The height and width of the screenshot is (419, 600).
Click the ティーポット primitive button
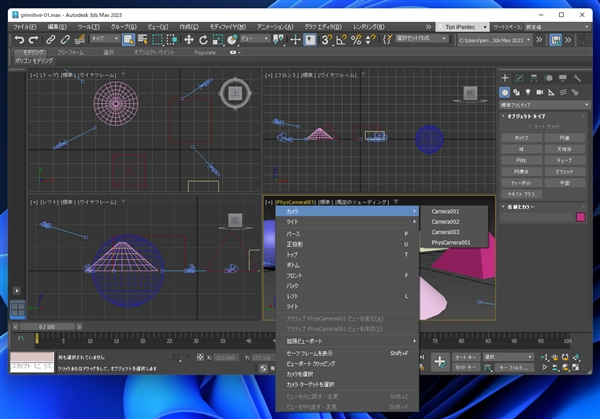click(x=521, y=183)
